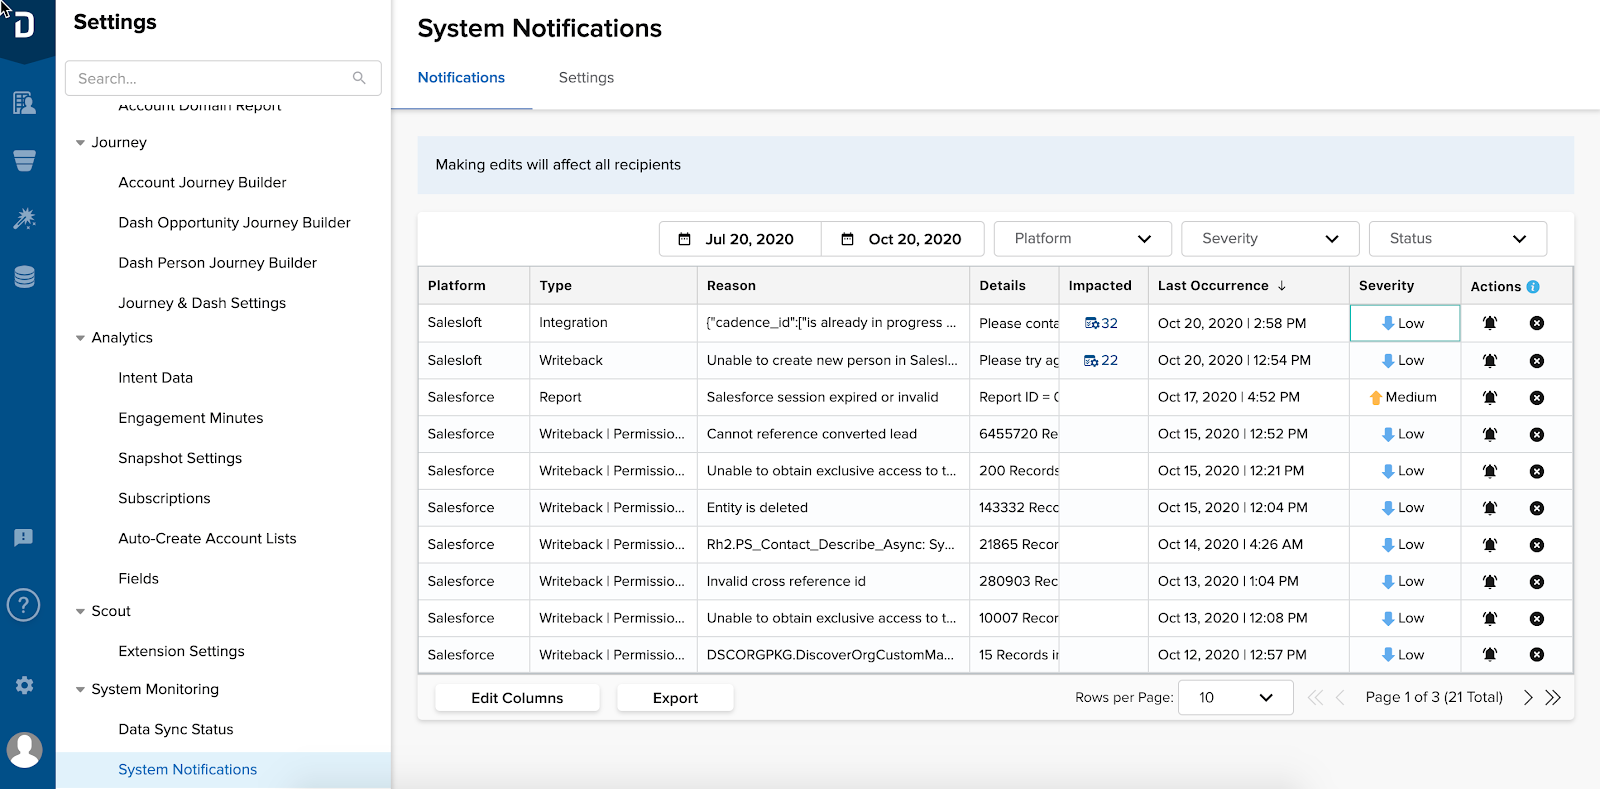Click the Medium severity cell
Viewport: 1600px width, 789px height.
pyautogui.click(x=1404, y=397)
